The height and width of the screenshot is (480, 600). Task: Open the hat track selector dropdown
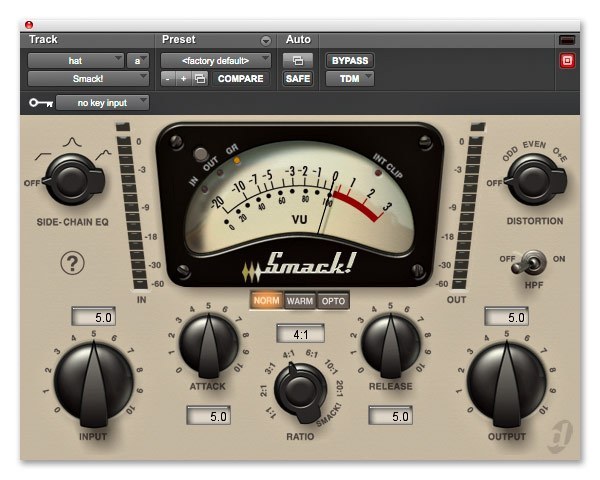click(76, 60)
